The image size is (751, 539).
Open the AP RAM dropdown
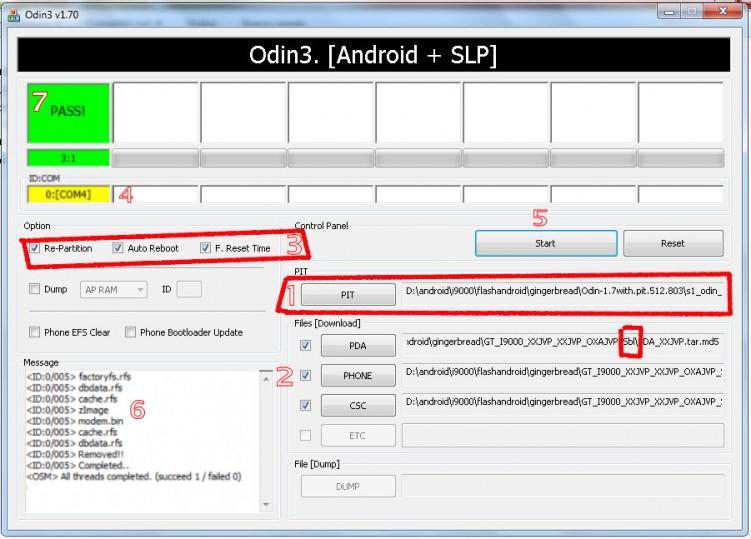pyautogui.click(x=114, y=289)
